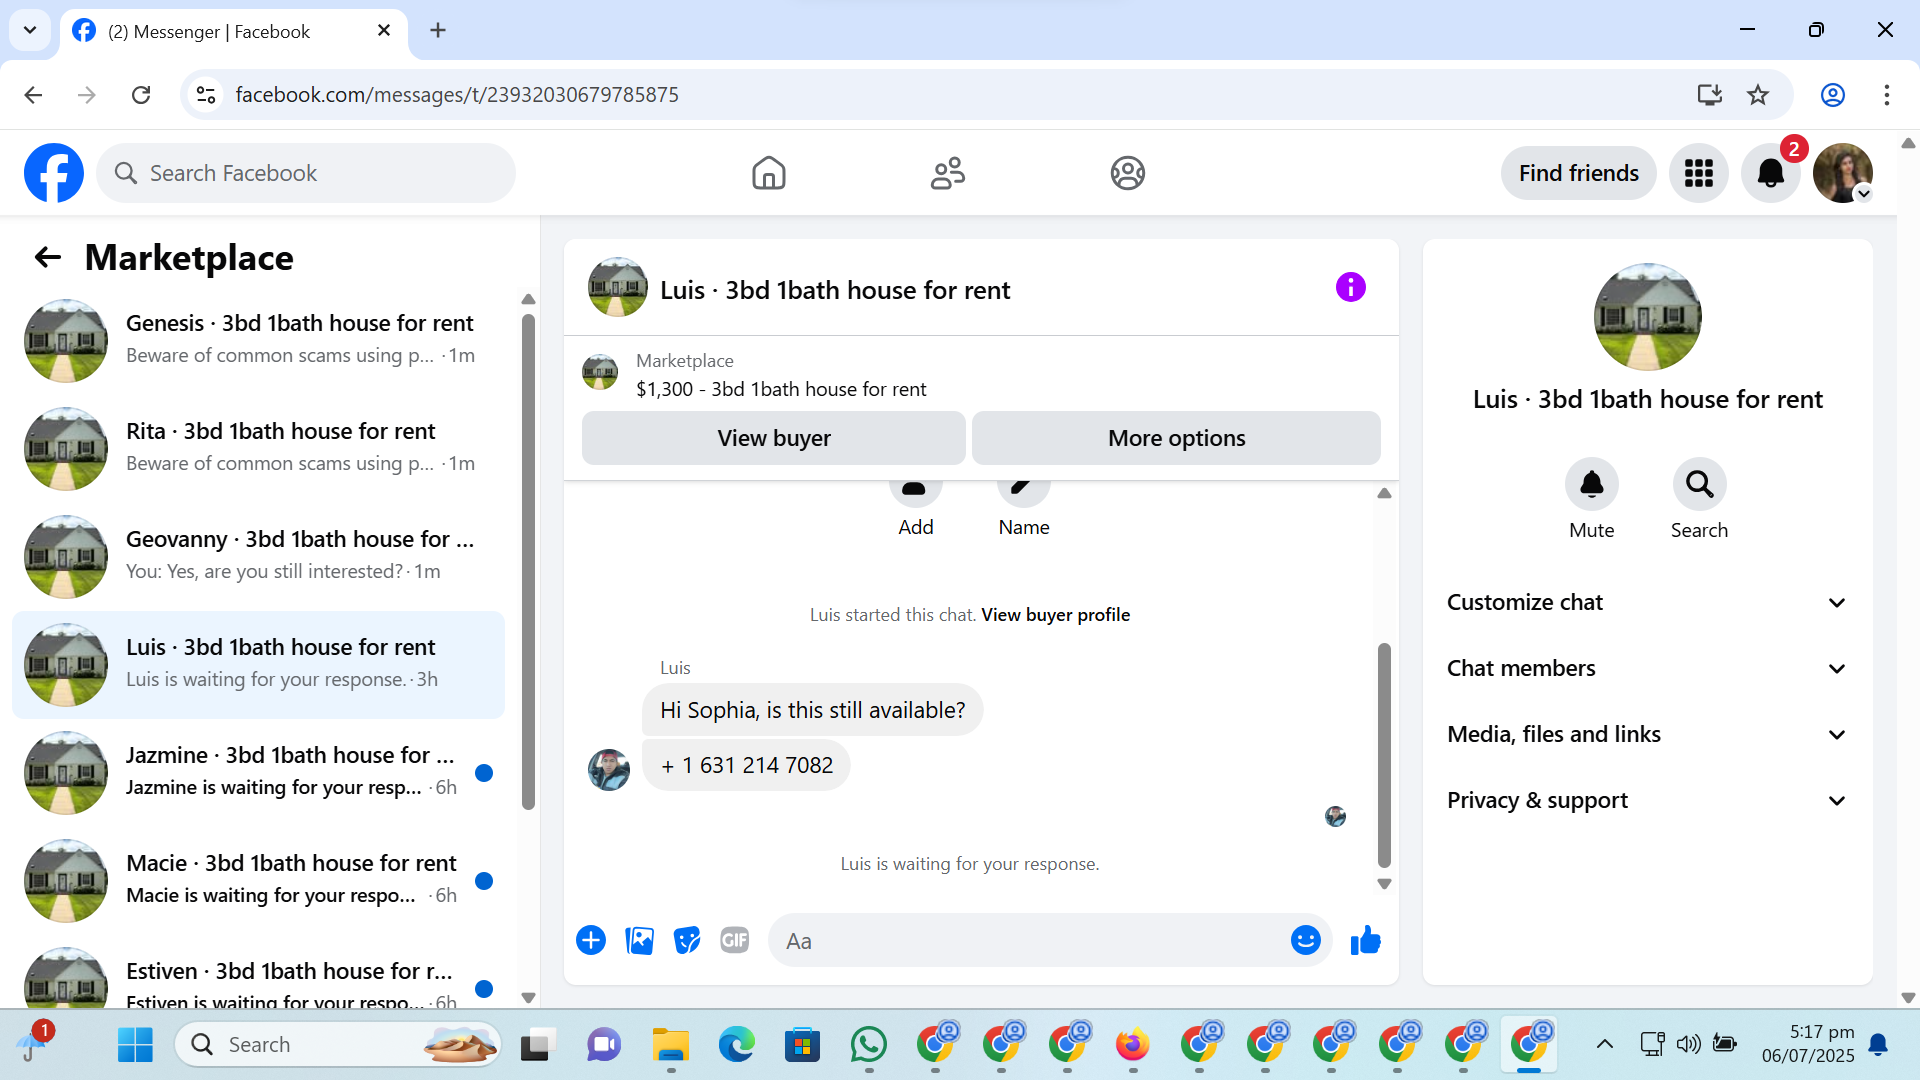This screenshot has height=1080, width=1920.
Task: Click Luis's profile picture beside phone message
Action: tap(609, 770)
